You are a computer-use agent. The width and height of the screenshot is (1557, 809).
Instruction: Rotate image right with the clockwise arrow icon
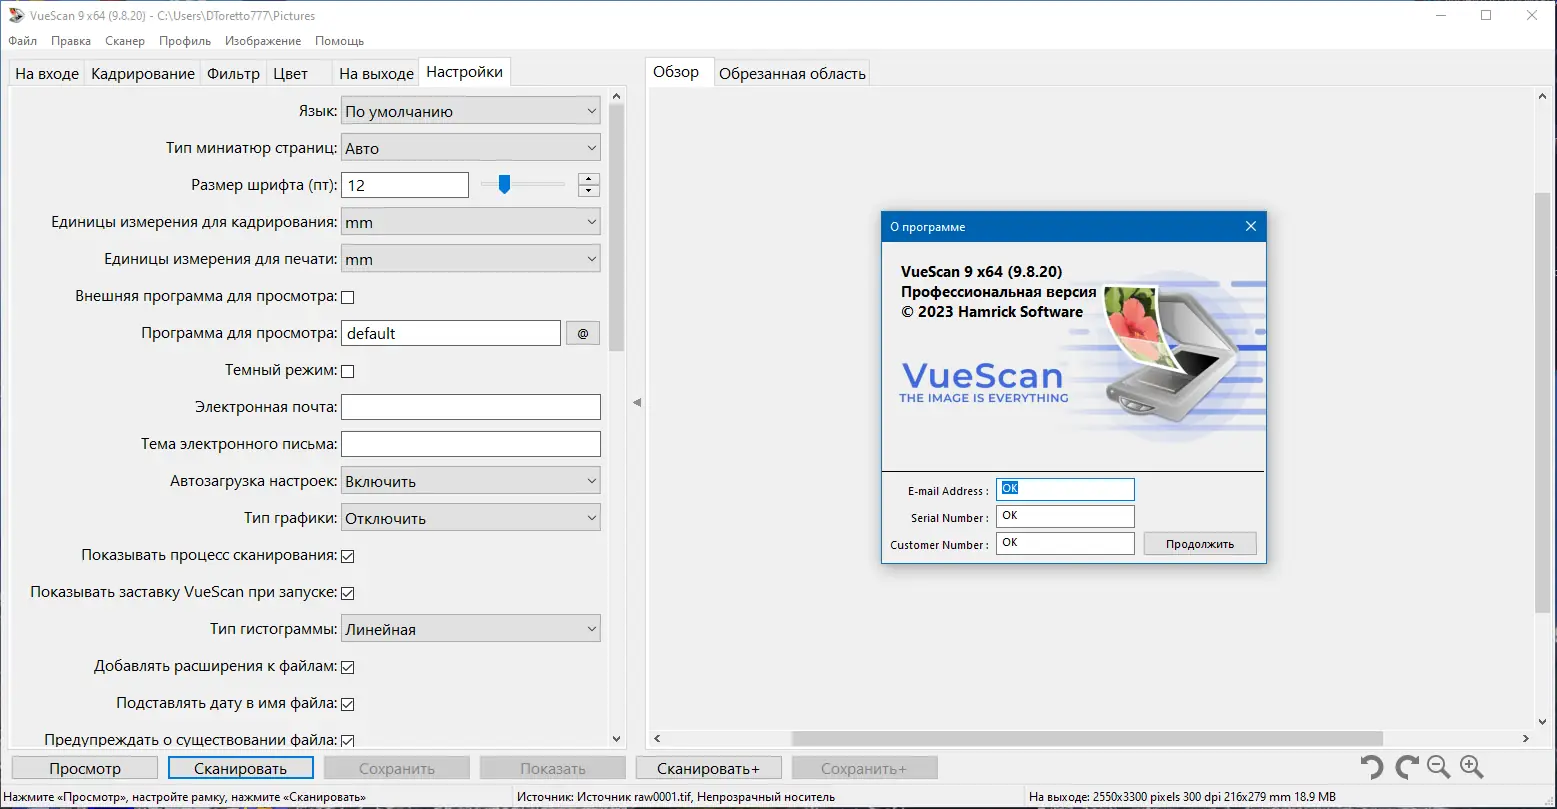(x=1407, y=767)
